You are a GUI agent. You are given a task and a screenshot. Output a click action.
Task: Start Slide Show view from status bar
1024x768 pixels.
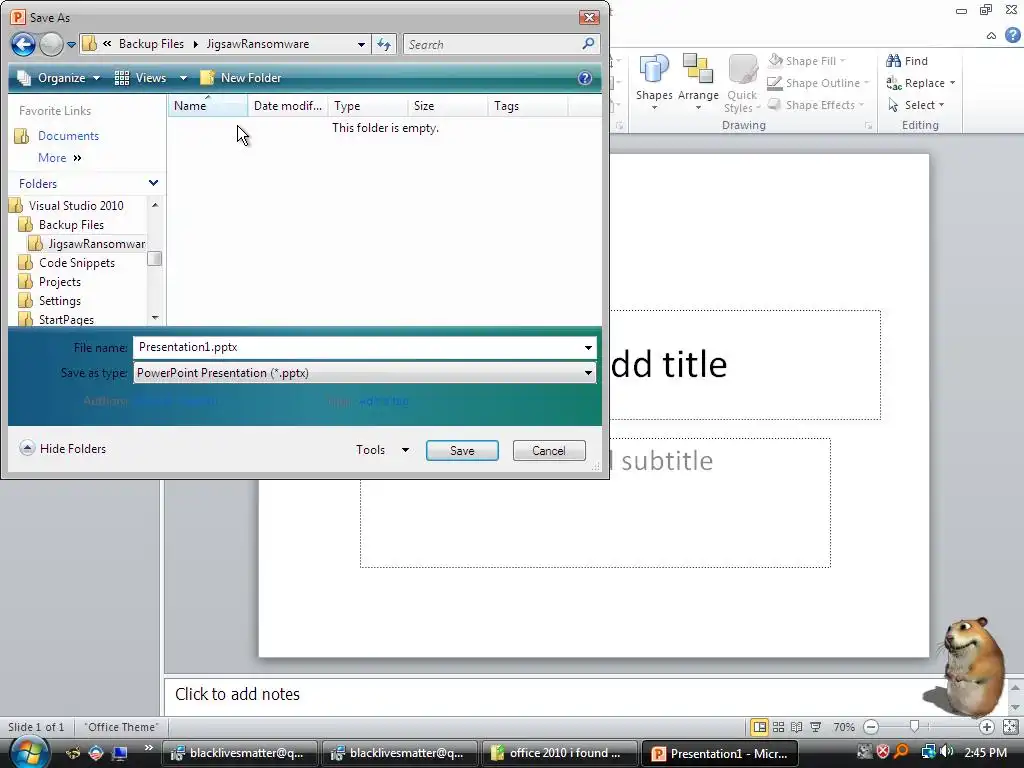coord(816,727)
